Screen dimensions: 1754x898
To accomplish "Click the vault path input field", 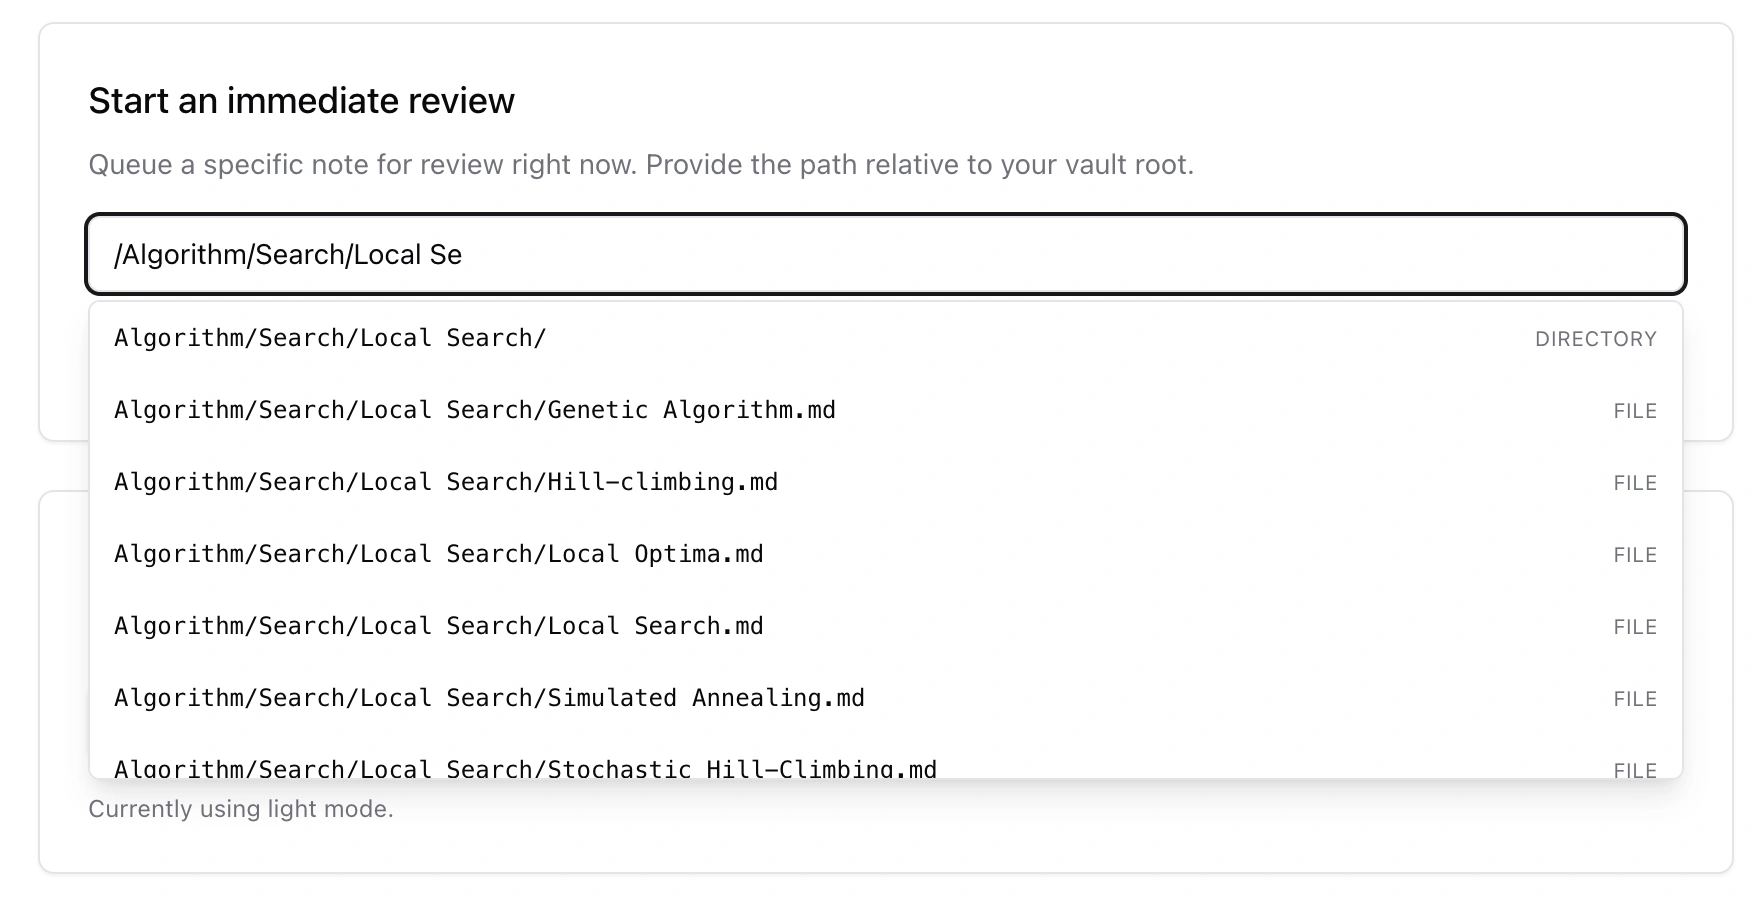I will coord(885,254).
